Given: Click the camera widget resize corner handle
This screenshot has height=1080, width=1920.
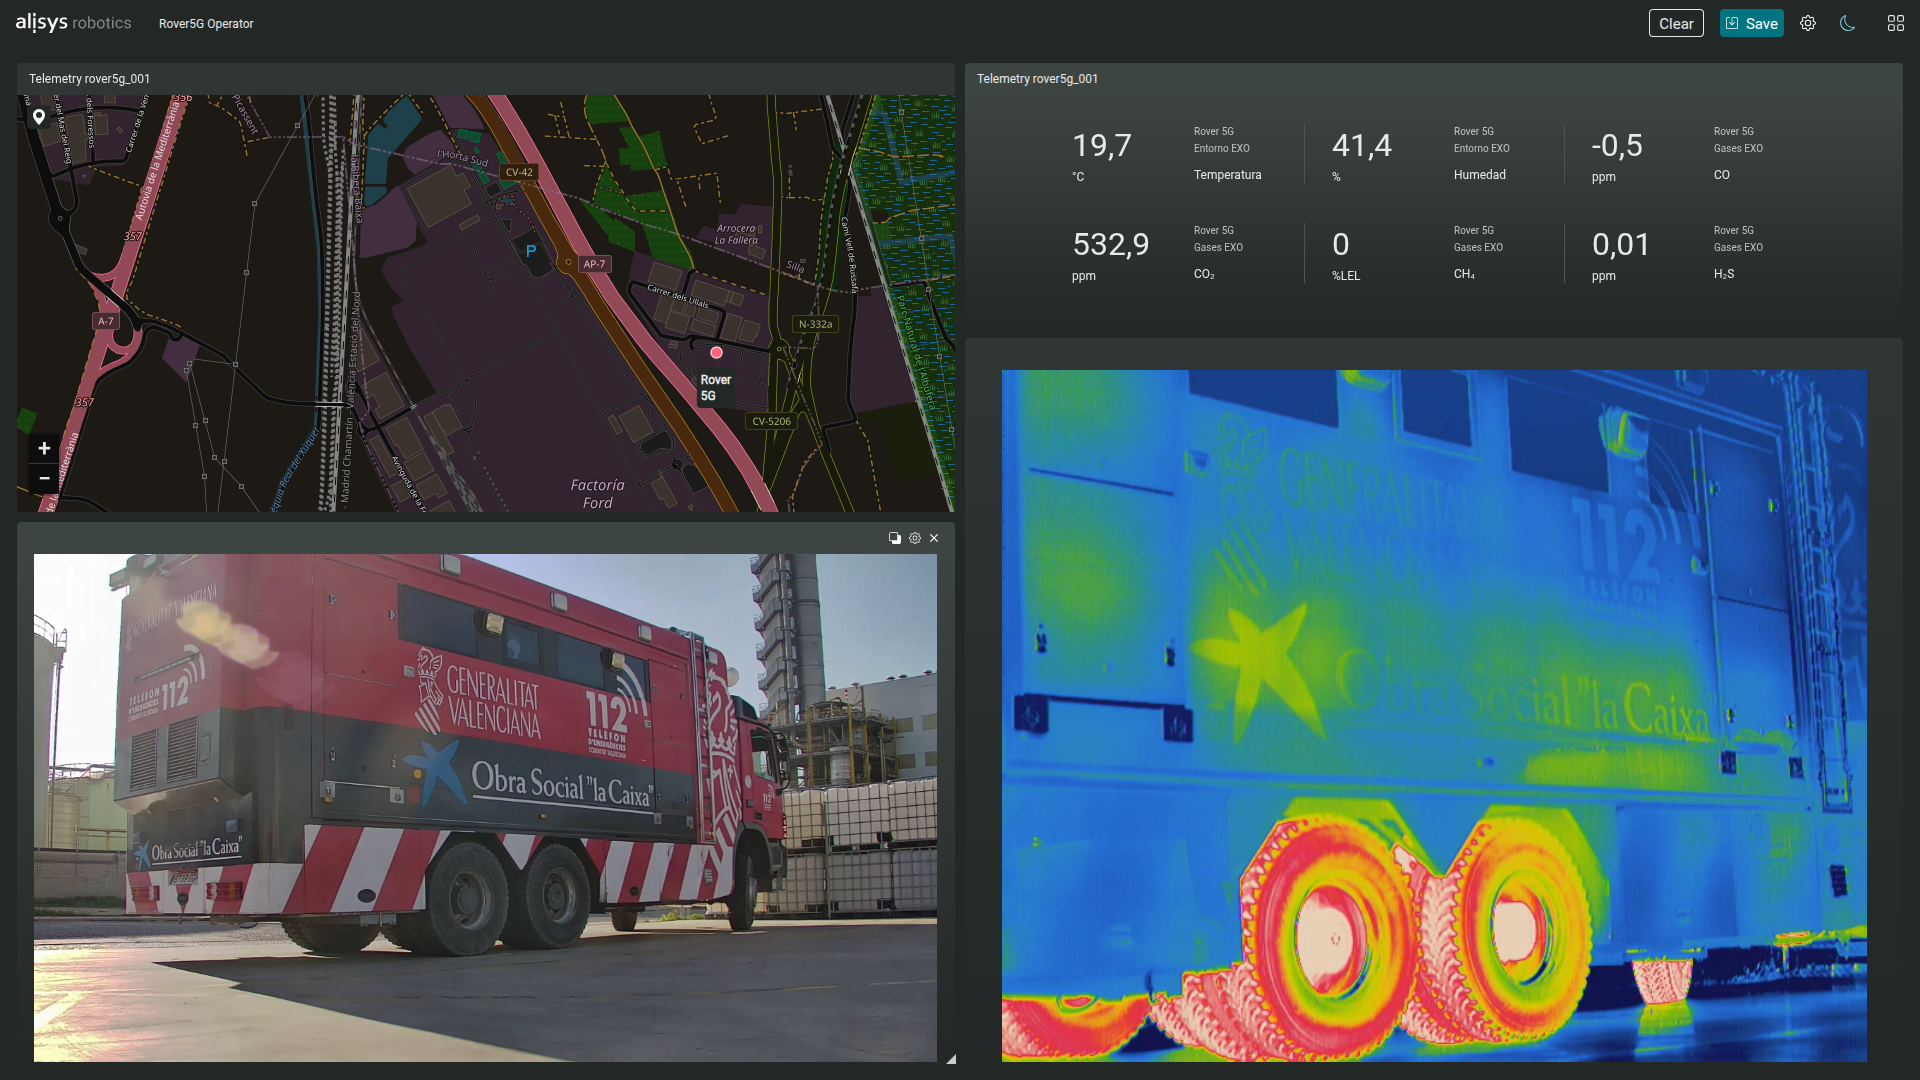Looking at the screenshot, I should tap(951, 1058).
